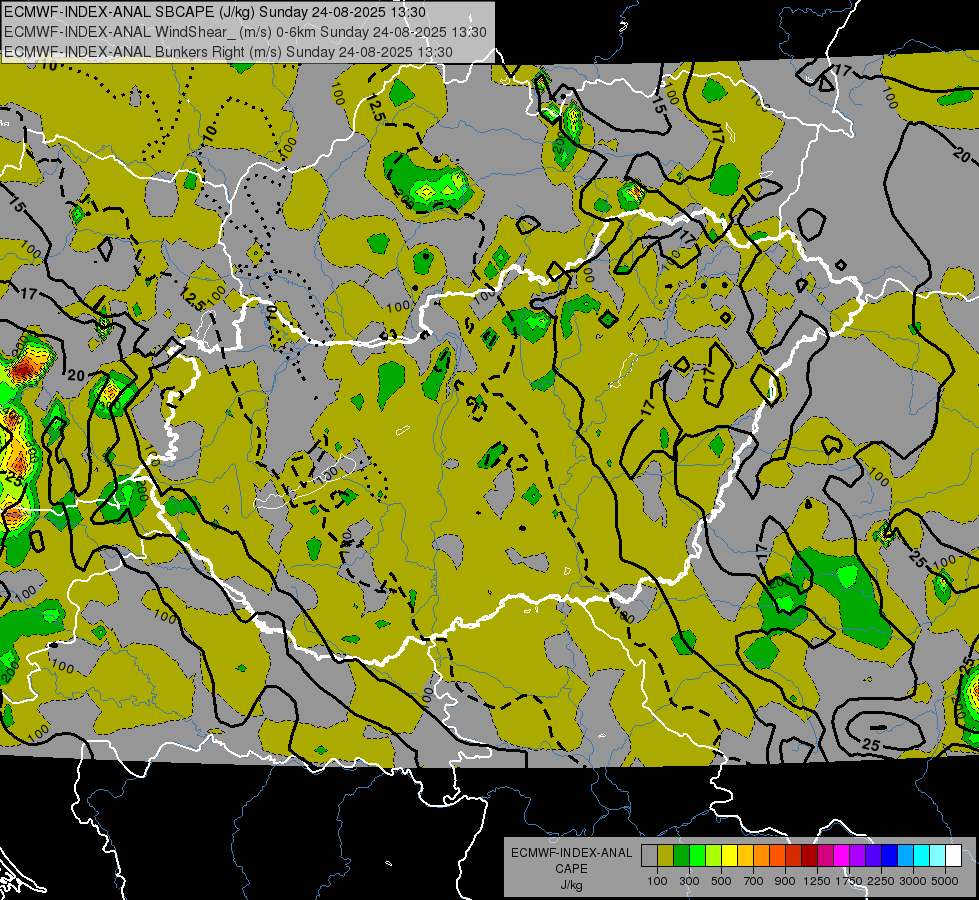This screenshot has height=900, width=979.
Task: Click the J/kg unit label in legend
Action: point(571,885)
